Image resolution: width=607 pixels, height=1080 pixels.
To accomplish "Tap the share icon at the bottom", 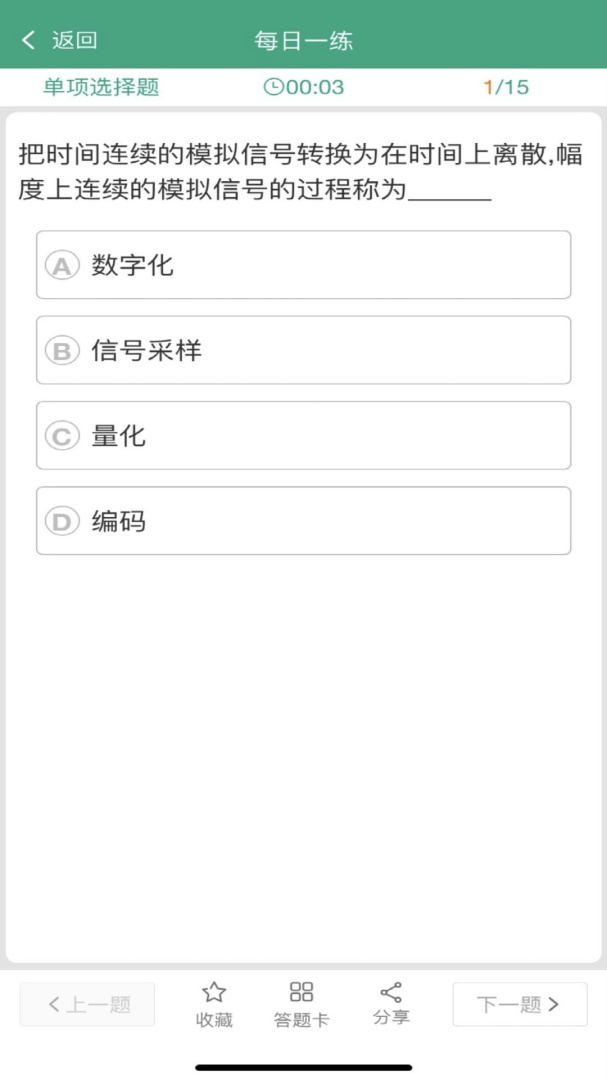I will point(389,992).
